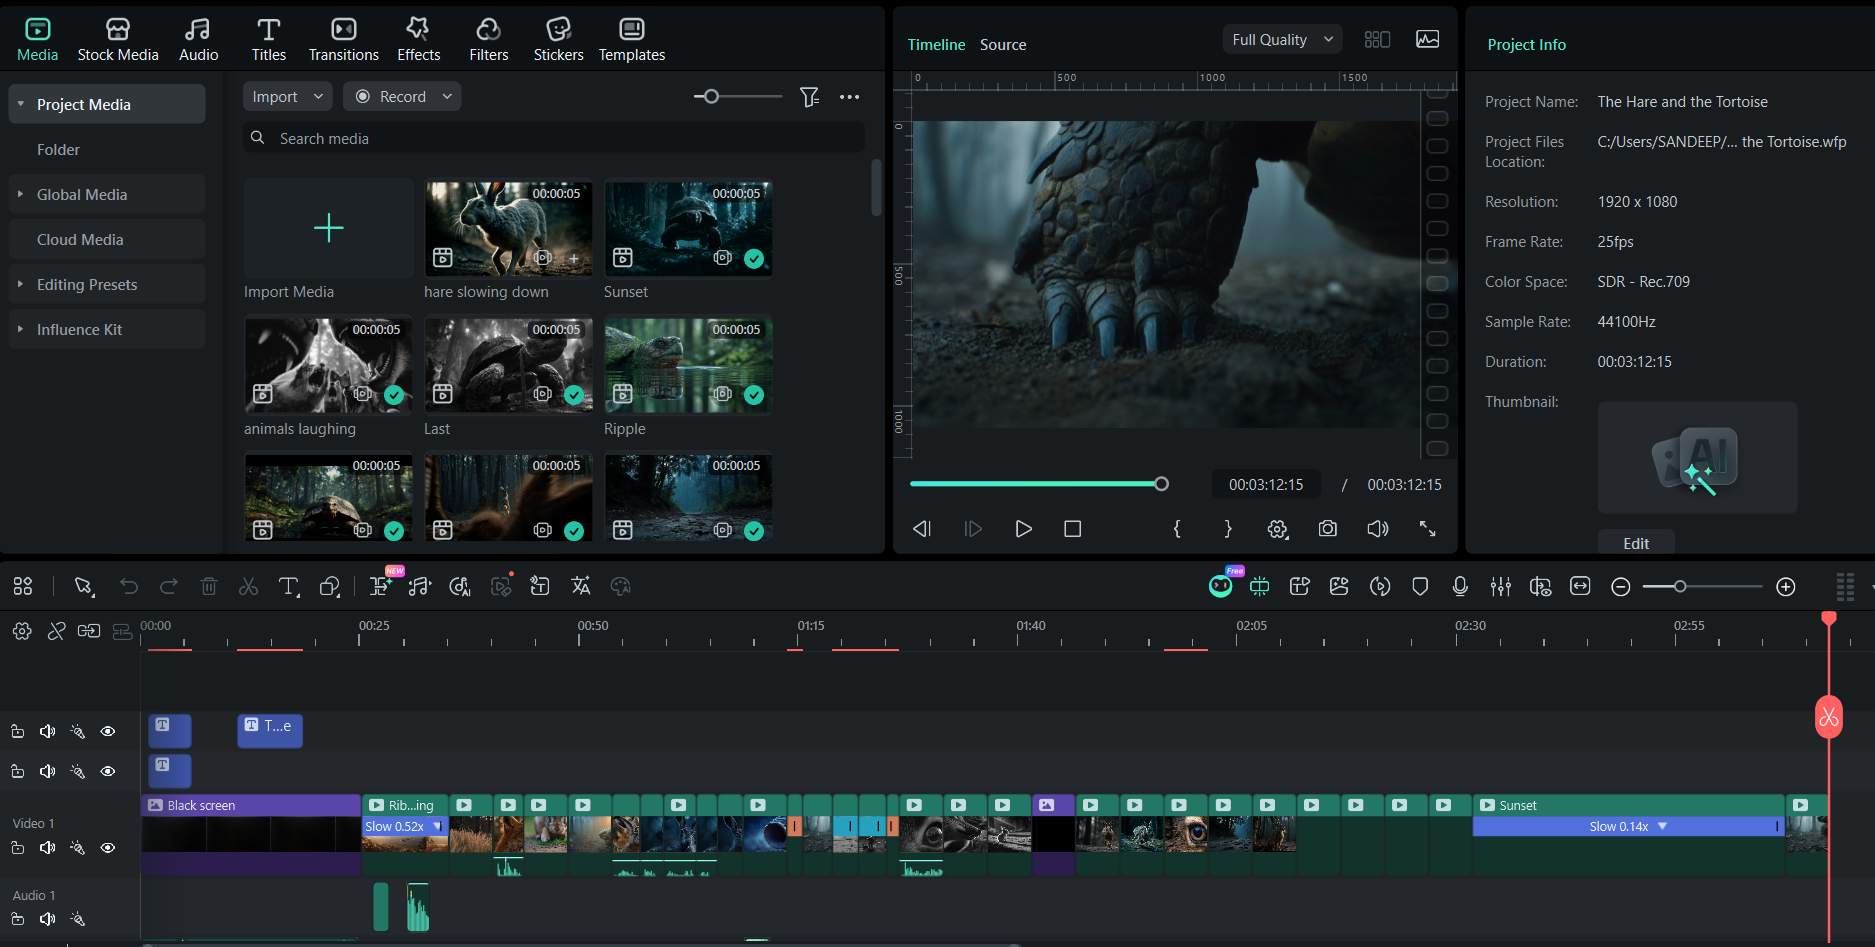Image resolution: width=1875 pixels, height=947 pixels.
Task: Adjust the media thumbnail size slider
Action: pos(738,97)
